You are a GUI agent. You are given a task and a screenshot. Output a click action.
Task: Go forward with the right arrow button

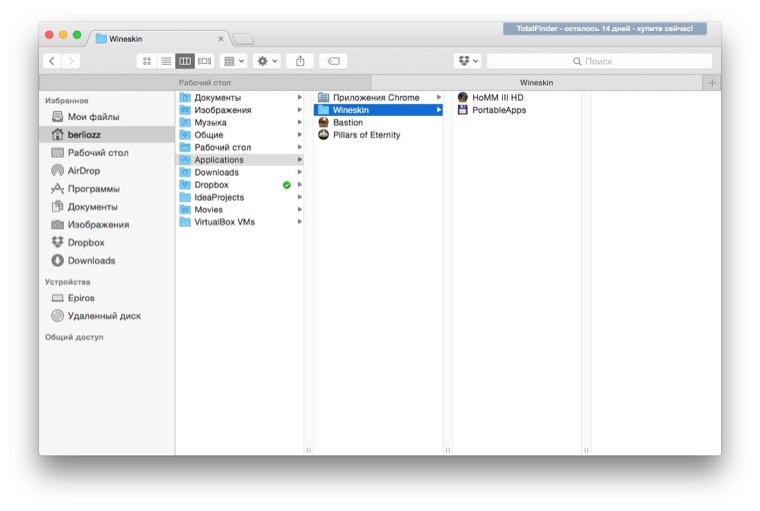[71, 61]
